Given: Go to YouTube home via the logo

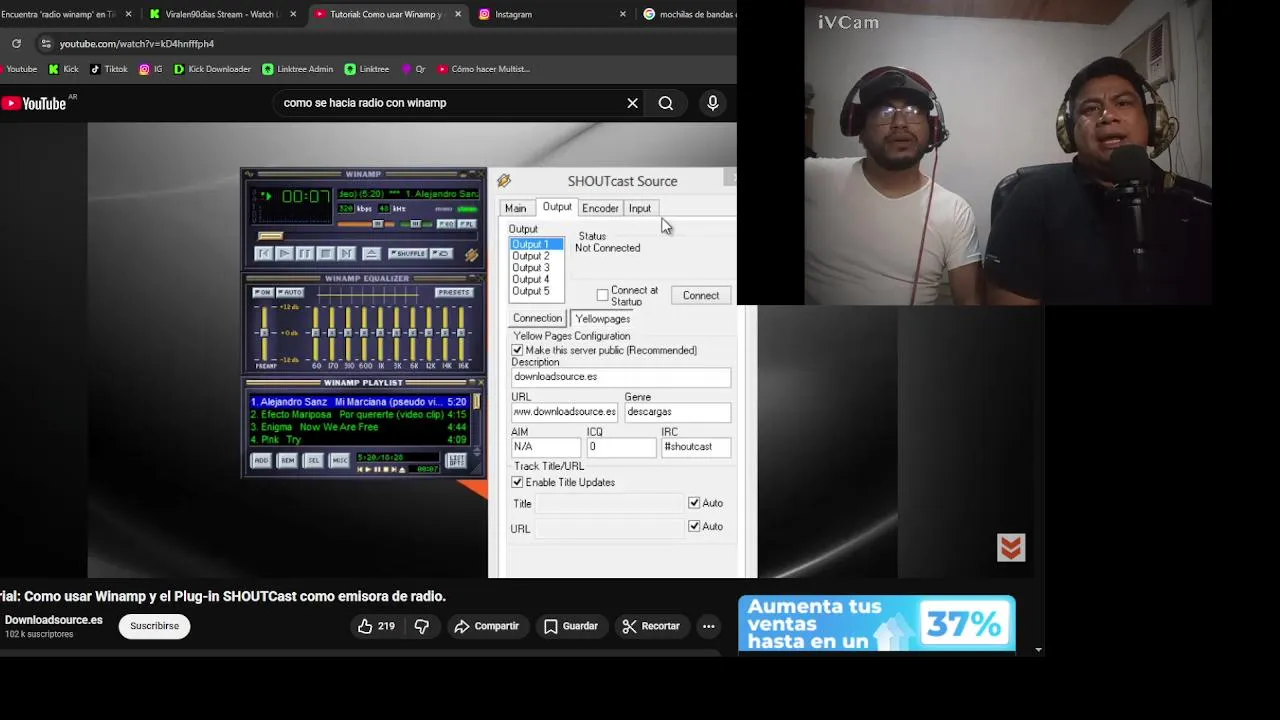Looking at the screenshot, I should click(33, 103).
